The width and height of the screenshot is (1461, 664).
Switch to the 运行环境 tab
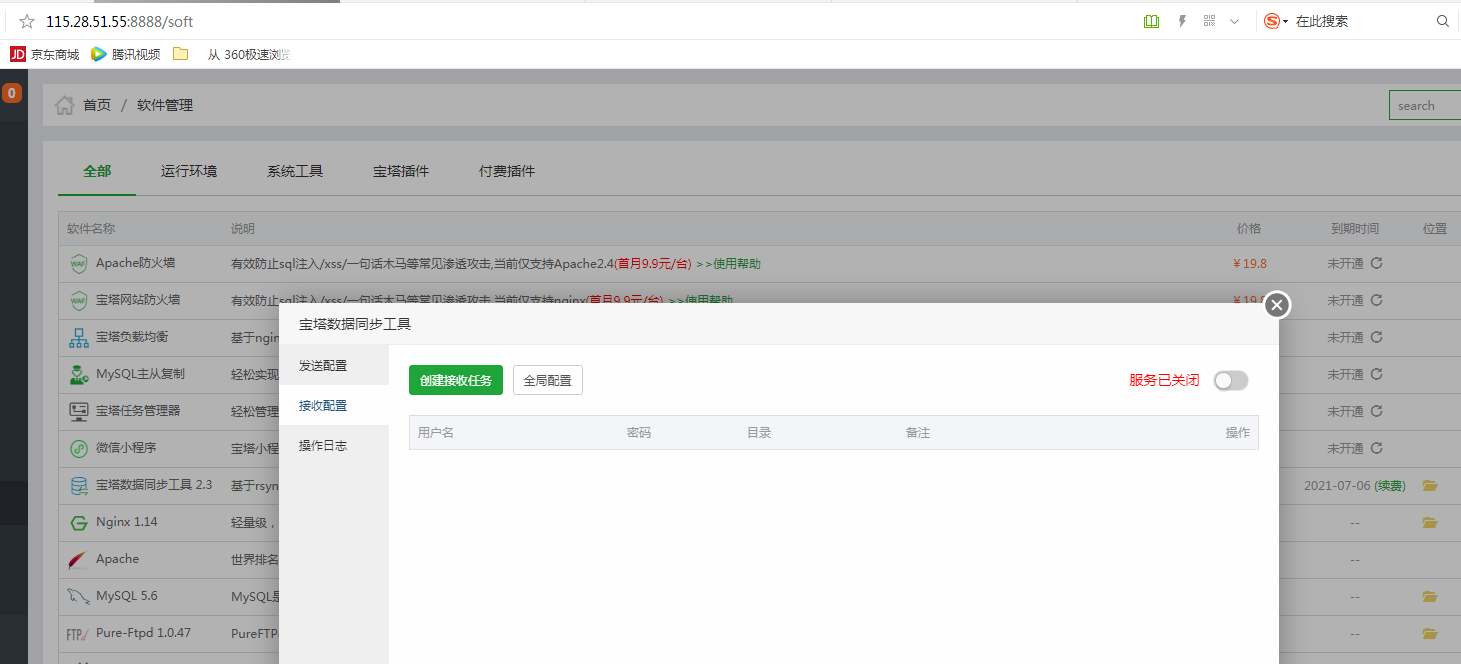coord(189,171)
